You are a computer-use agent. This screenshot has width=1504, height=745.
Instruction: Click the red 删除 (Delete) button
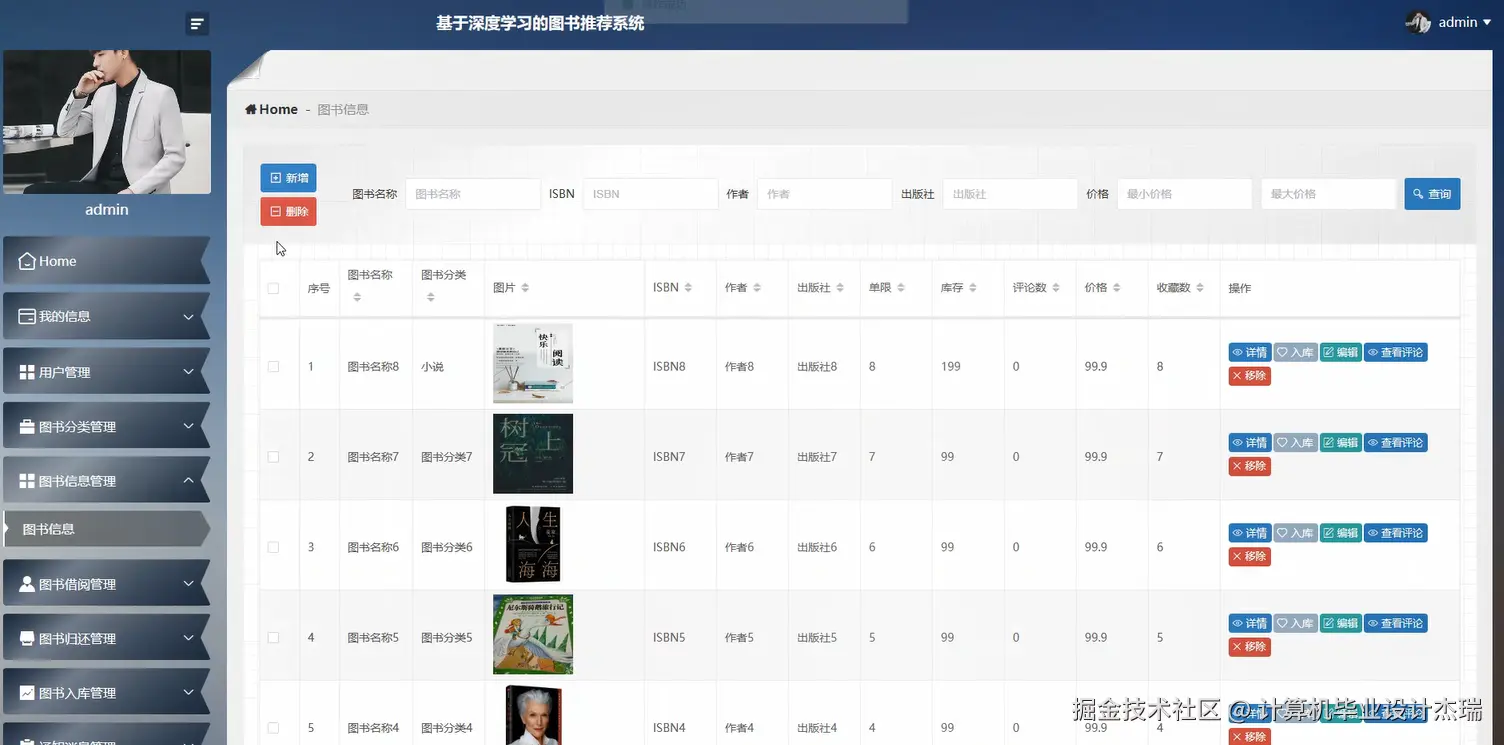288,212
